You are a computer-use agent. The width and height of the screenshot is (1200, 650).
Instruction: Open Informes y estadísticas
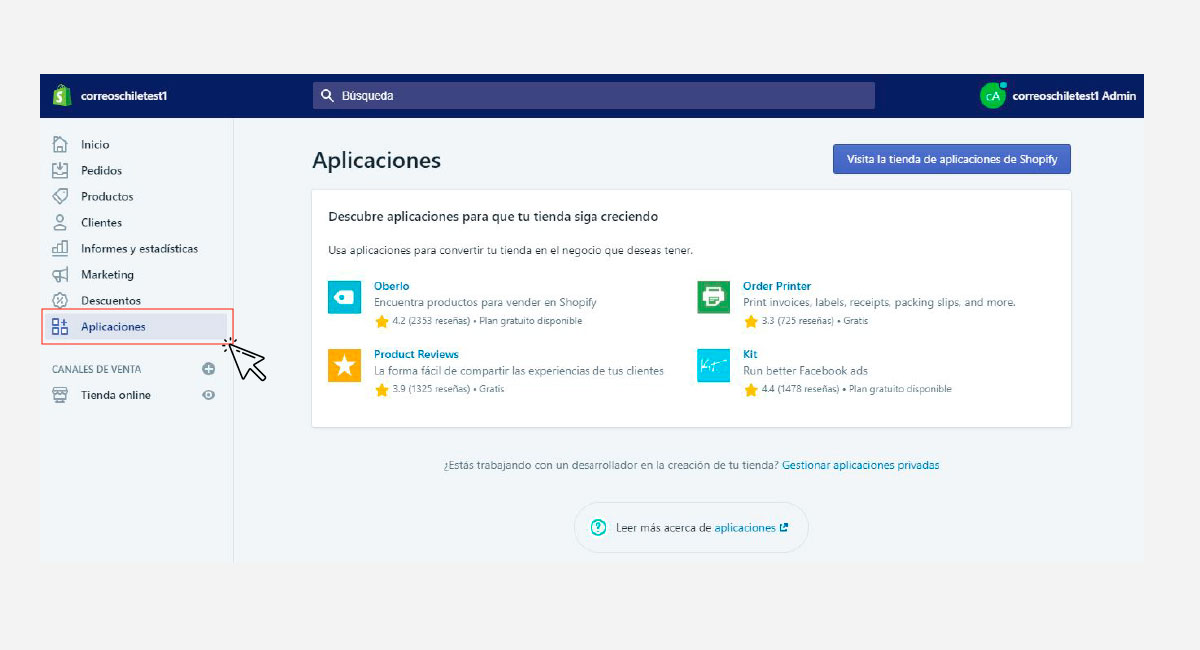point(139,248)
